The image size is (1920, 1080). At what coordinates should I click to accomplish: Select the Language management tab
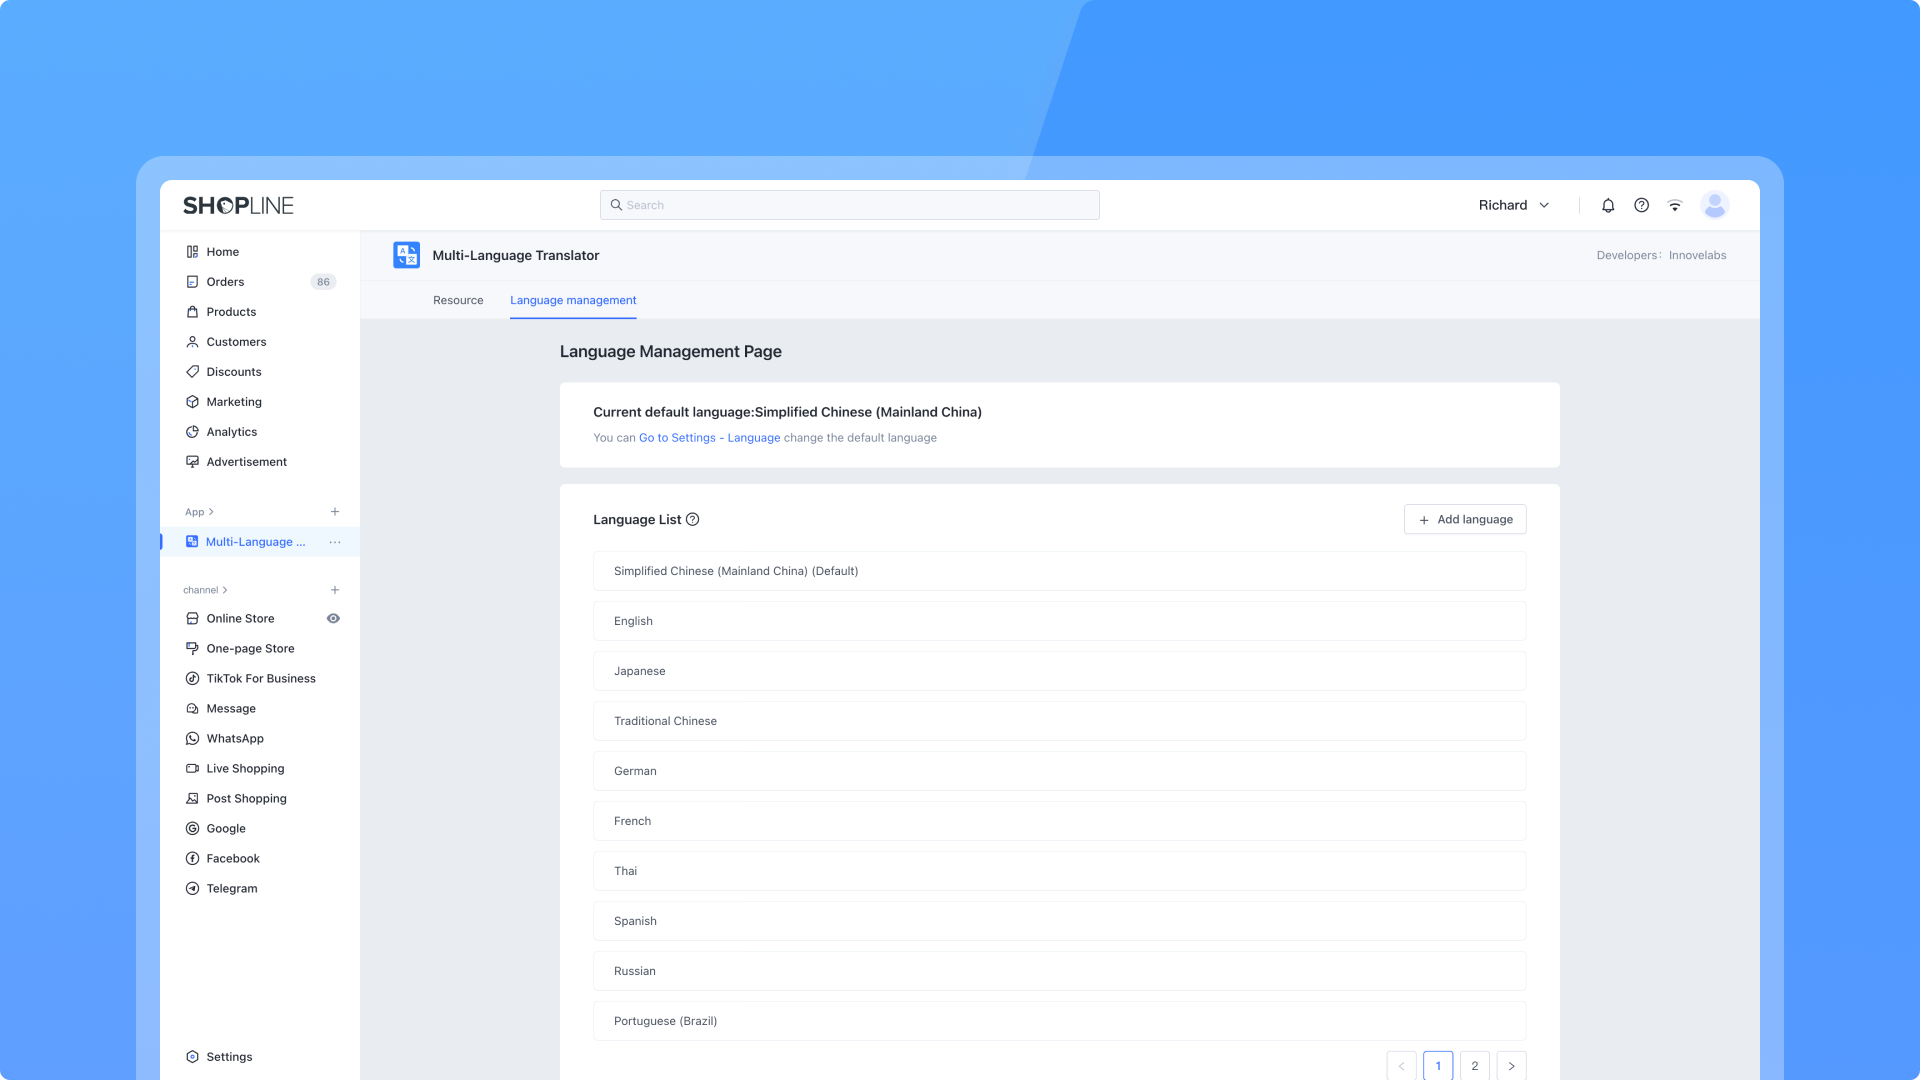(x=573, y=300)
